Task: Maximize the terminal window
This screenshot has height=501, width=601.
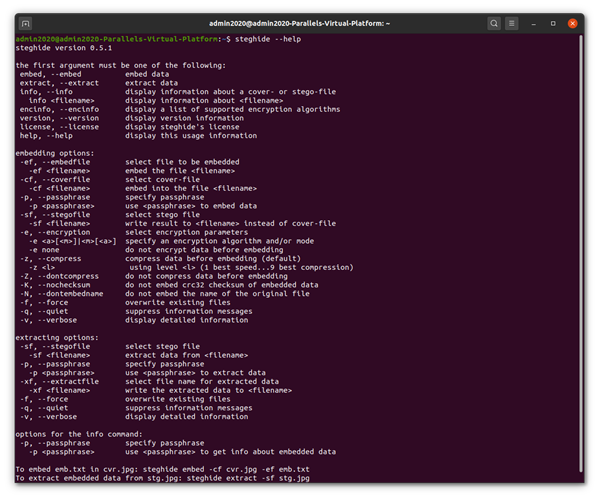Action: point(553,23)
